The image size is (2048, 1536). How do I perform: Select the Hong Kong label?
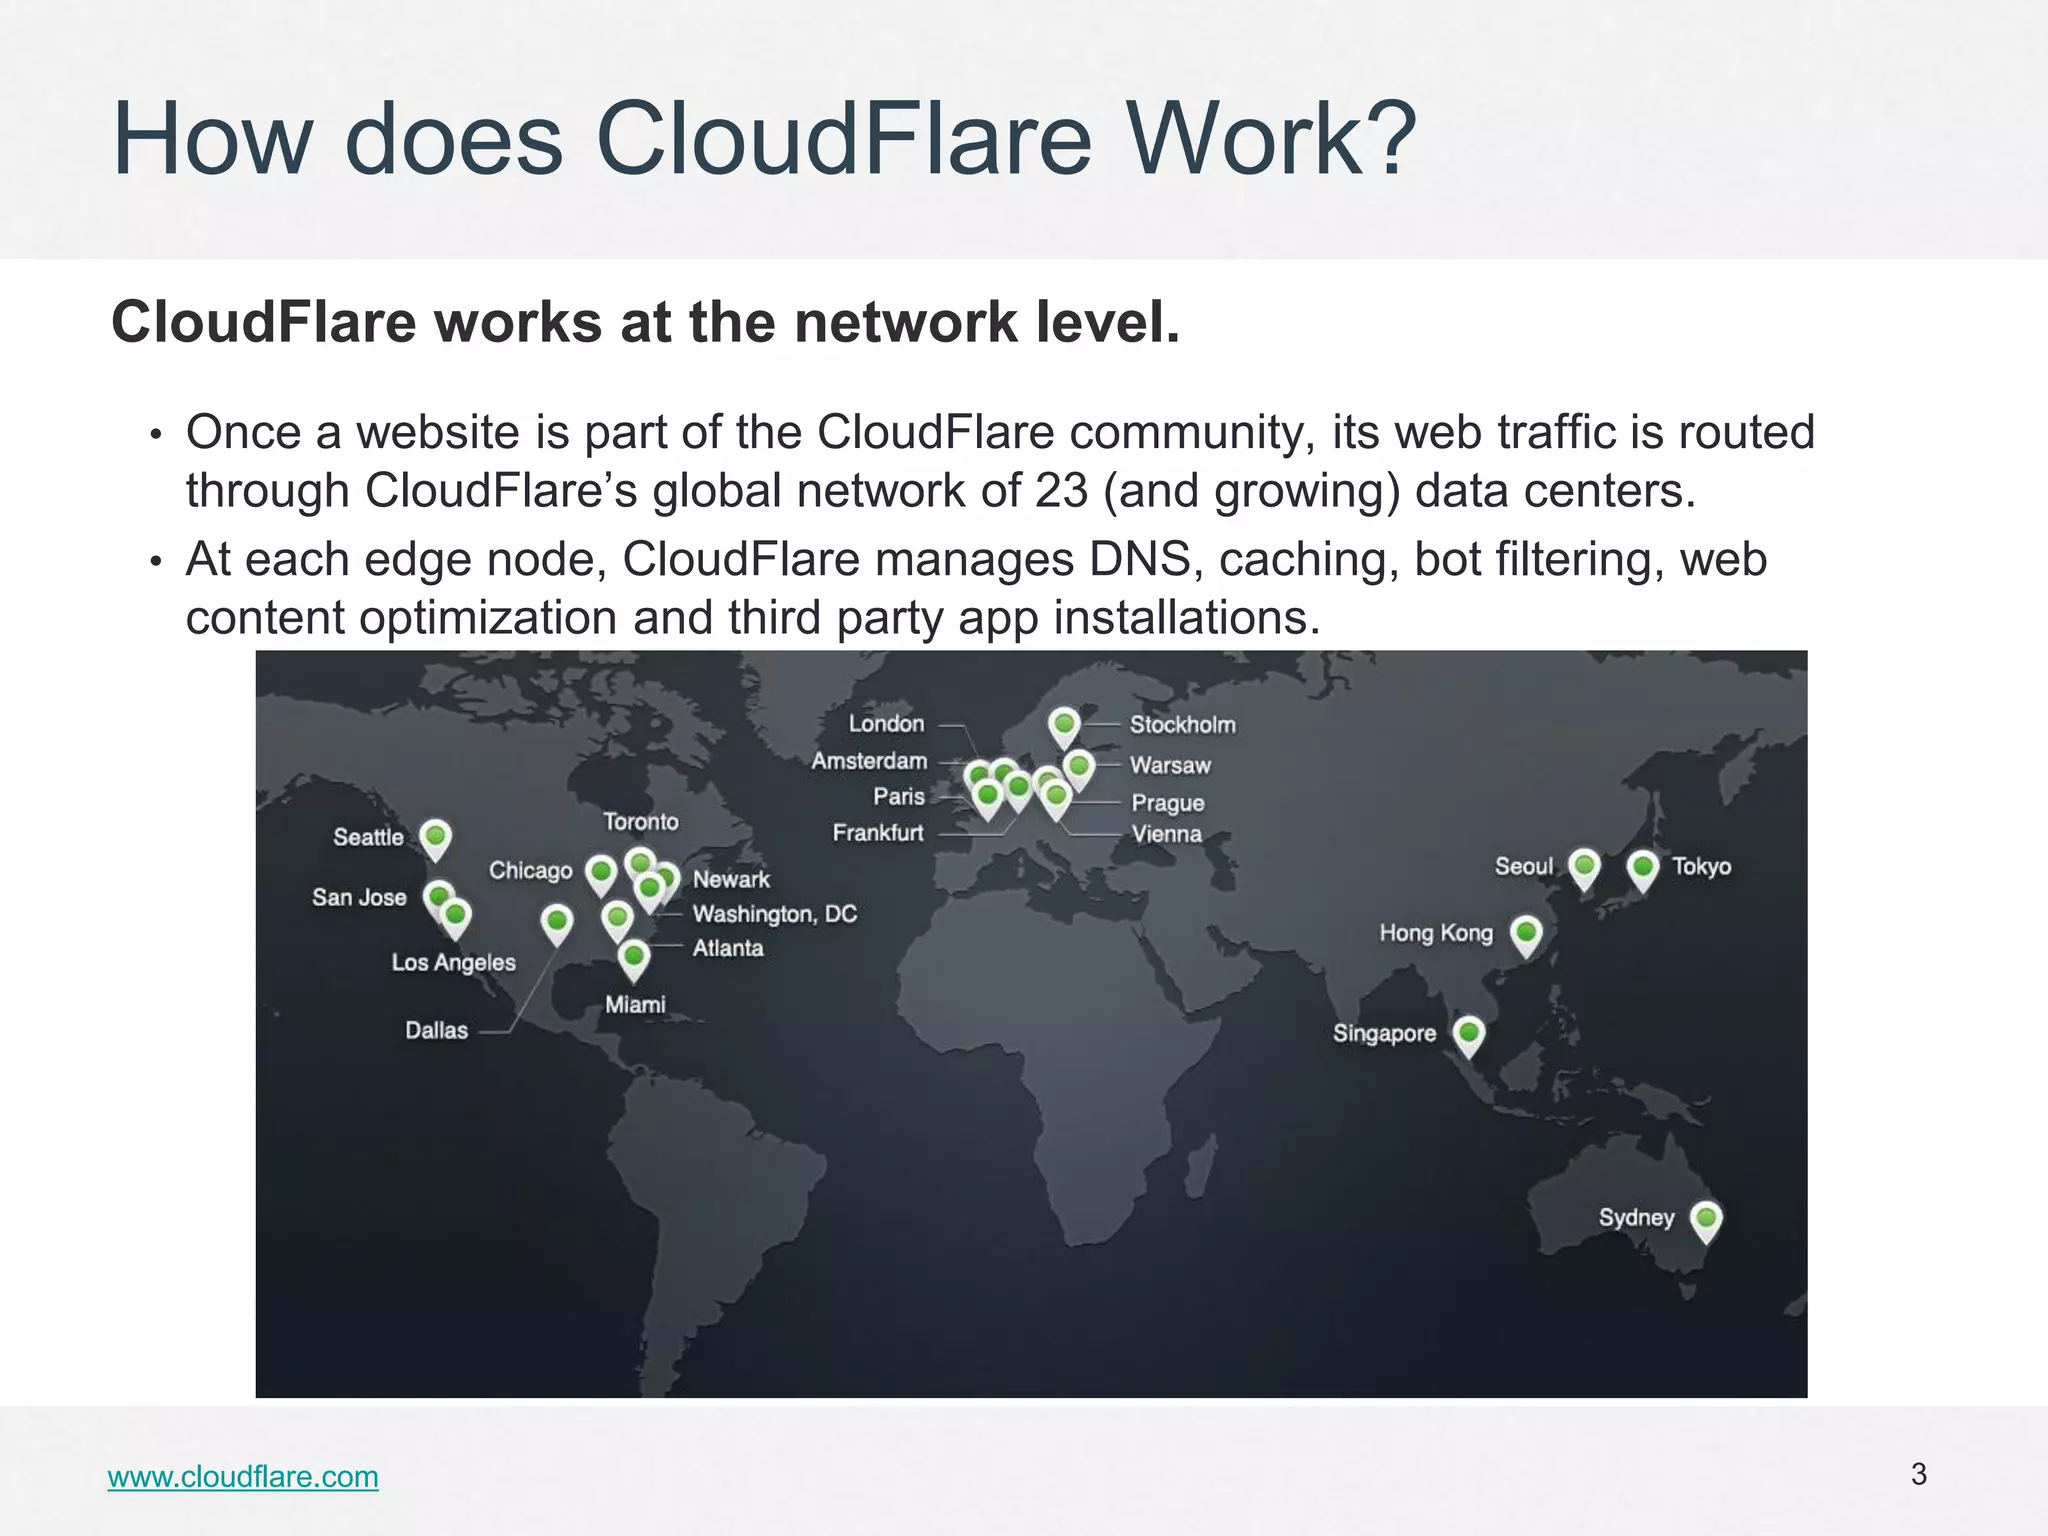[x=1436, y=933]
